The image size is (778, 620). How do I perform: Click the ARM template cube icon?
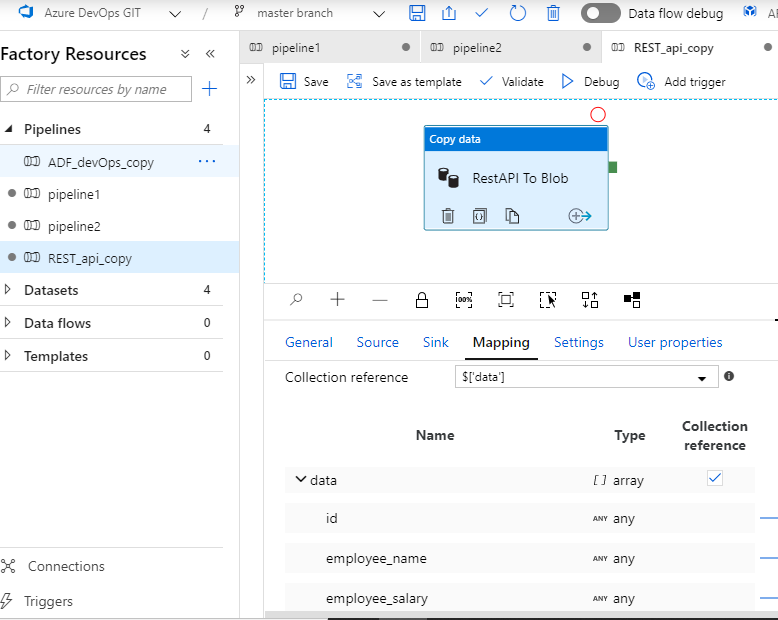750,12
